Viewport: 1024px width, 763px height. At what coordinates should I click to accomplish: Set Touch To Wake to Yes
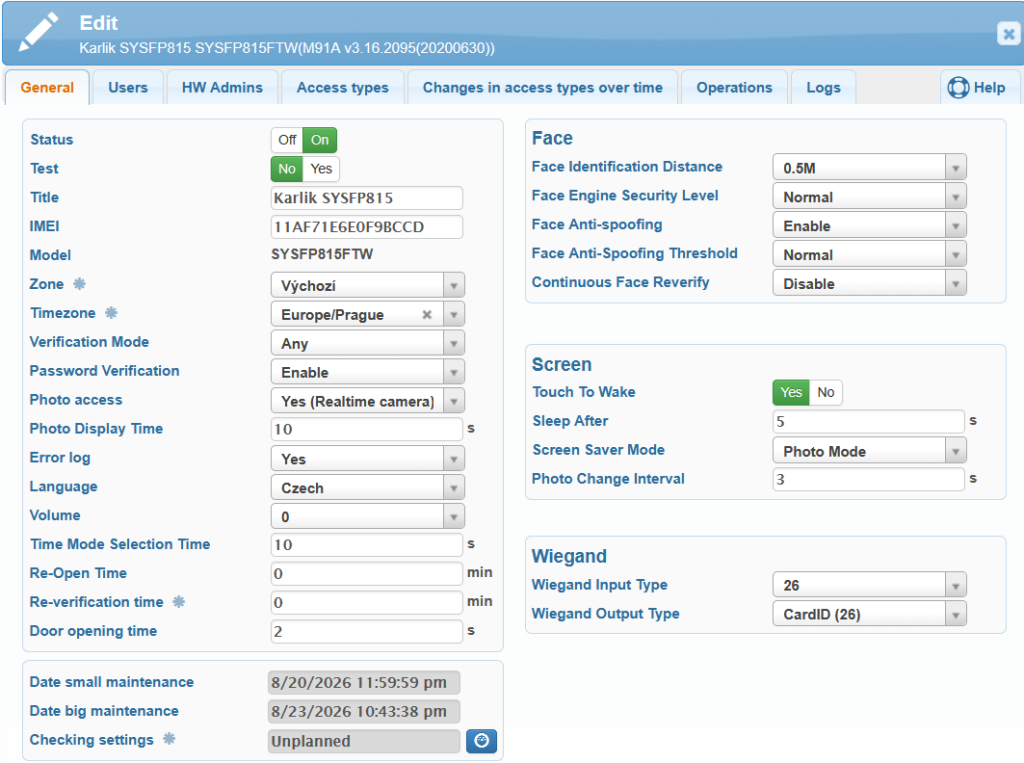click(x=791, y=393)
